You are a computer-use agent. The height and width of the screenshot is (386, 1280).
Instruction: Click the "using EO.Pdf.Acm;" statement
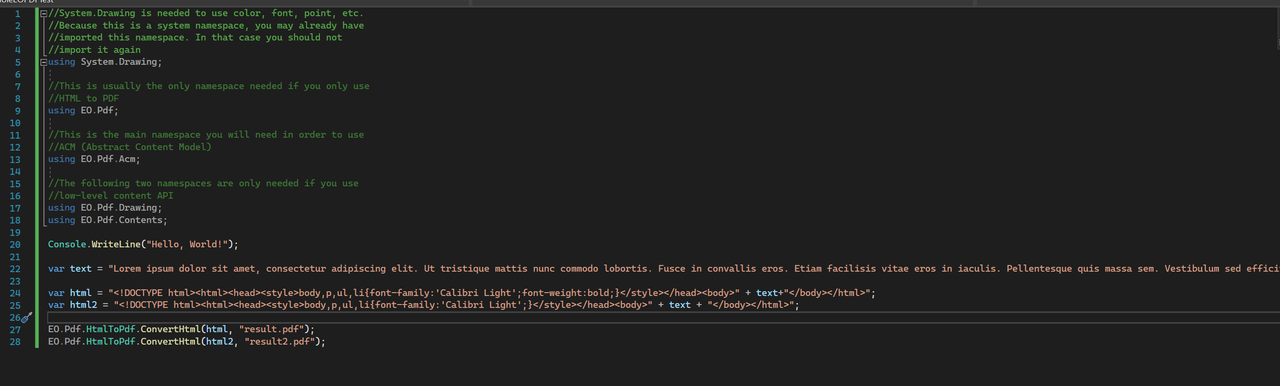tap(94, 159)
